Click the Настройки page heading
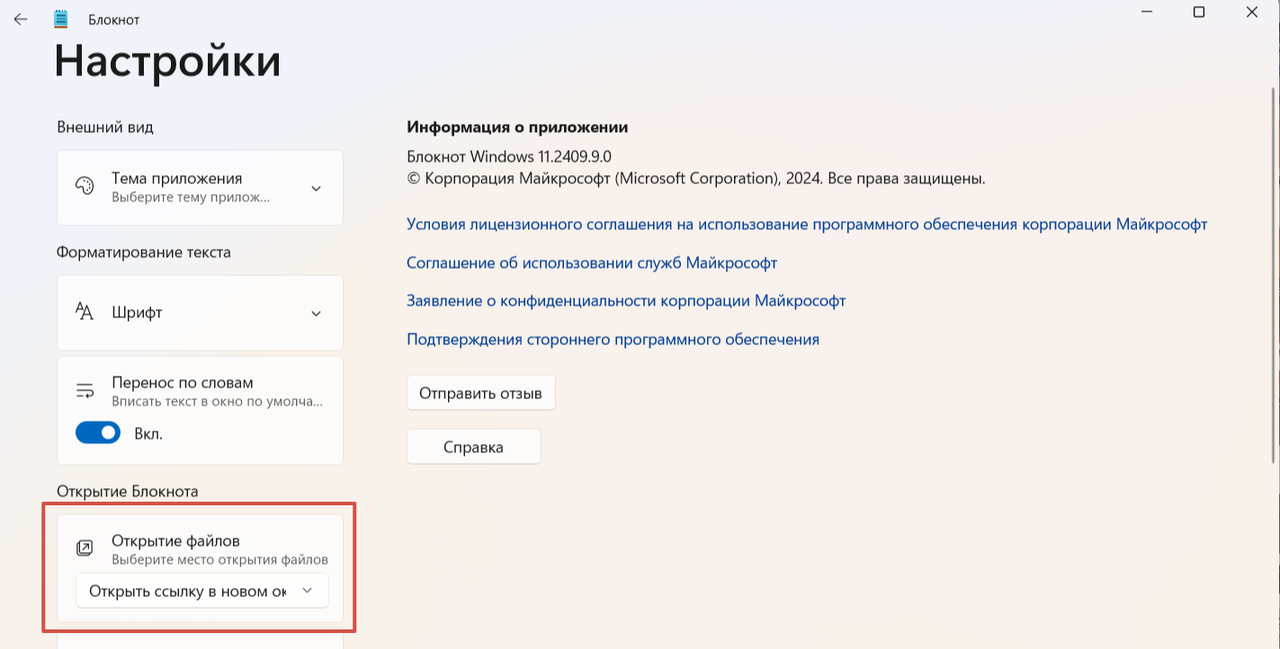The width and height of the screenshot is (1280, 649). (168, 61)
